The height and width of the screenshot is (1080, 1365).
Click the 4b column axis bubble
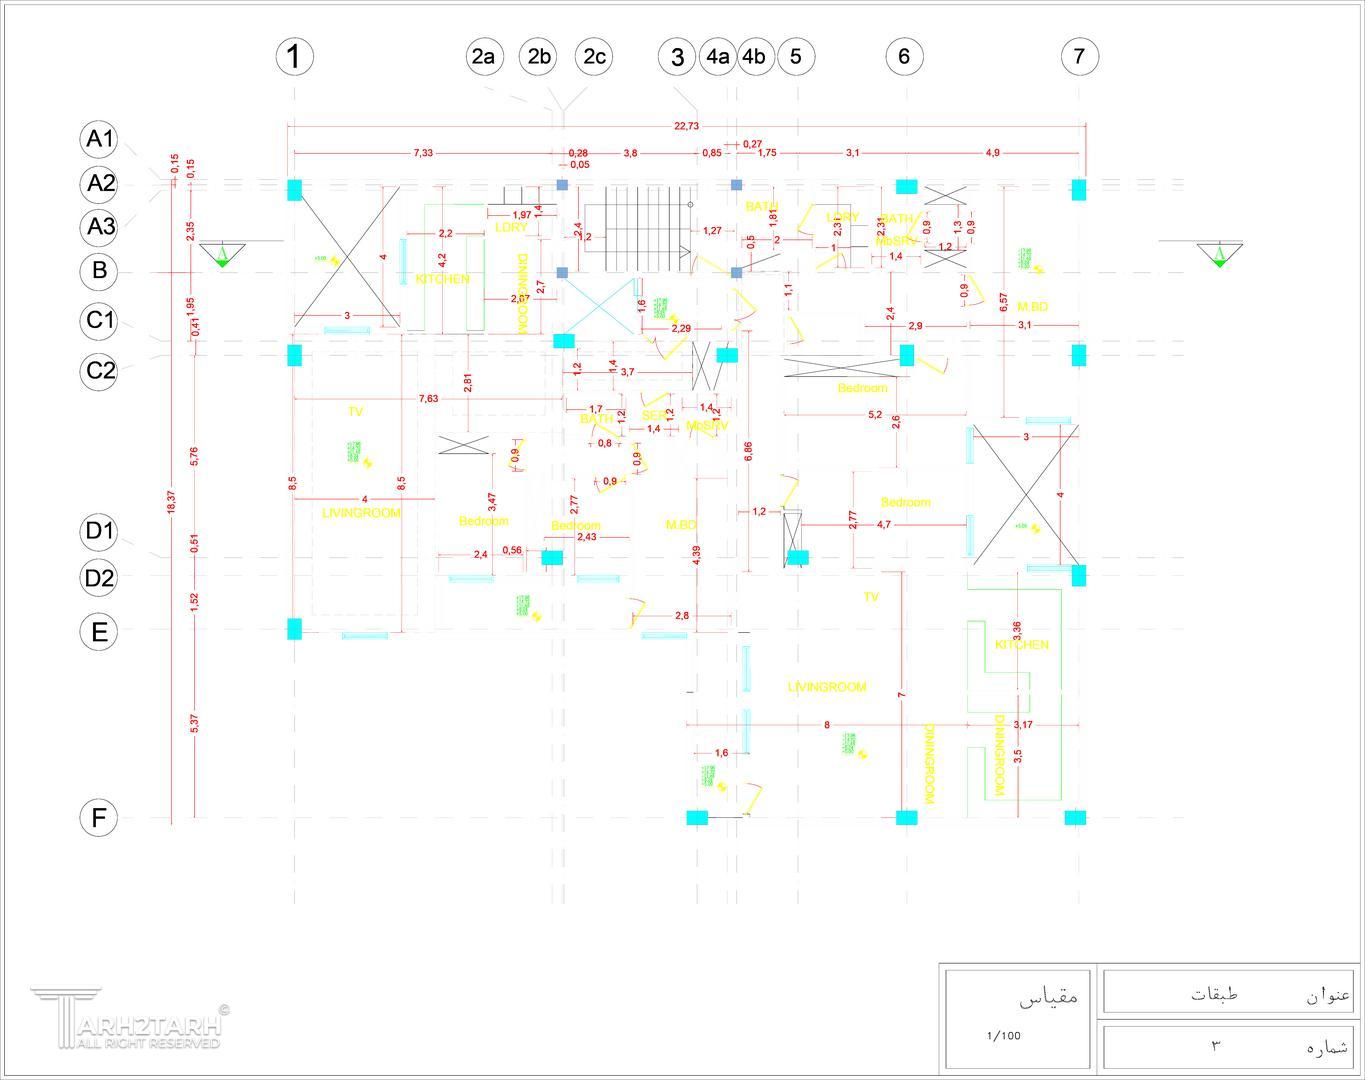(755, 56)
